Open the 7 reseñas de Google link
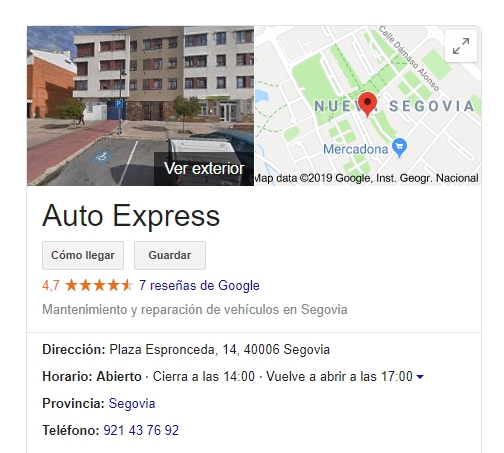This screenshot has width=504, height=453. point(199,286)
